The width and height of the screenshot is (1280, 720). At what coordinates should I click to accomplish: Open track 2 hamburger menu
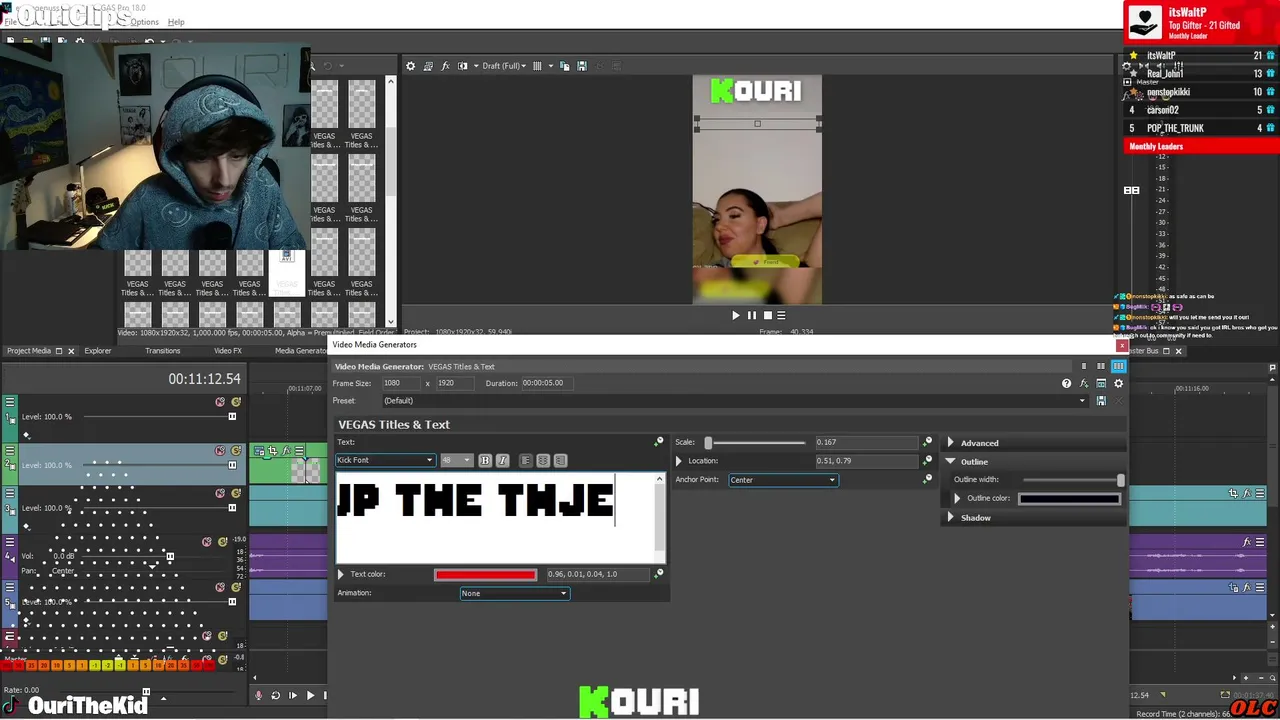click(10, 451)
